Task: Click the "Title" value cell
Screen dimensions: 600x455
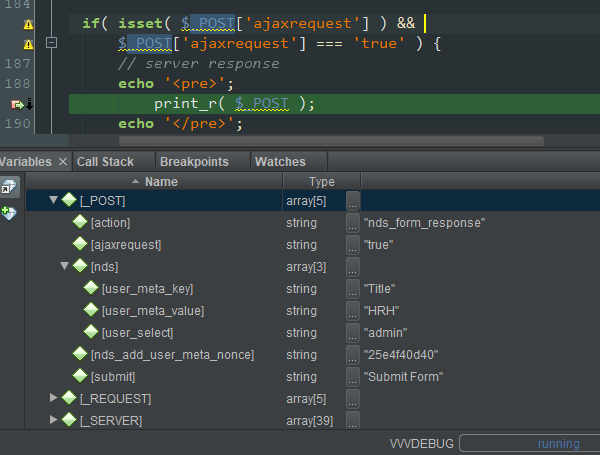Action: pos(380,289)
